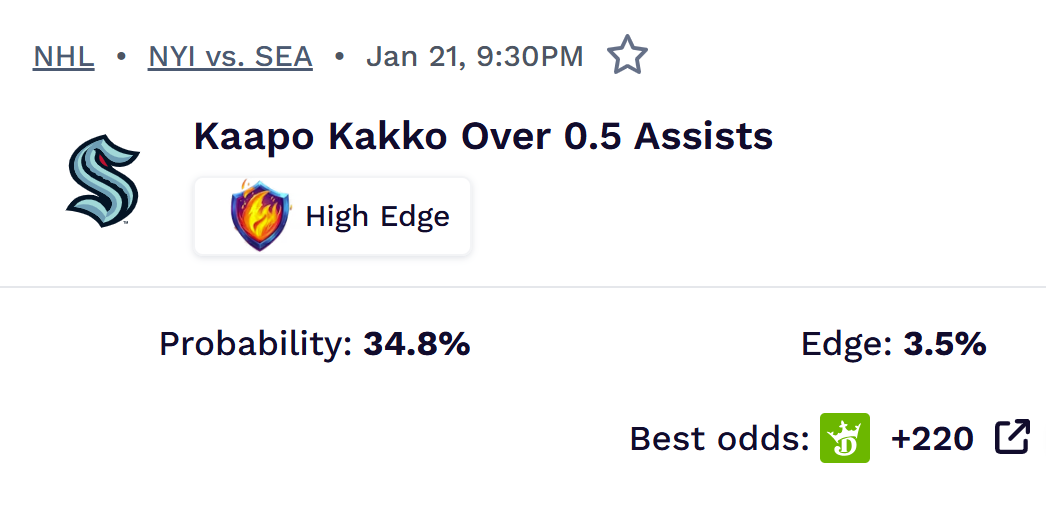Open the NYI vs. SEA matchup link
The image size is (1046, 505).
click(x=230, y=56)
